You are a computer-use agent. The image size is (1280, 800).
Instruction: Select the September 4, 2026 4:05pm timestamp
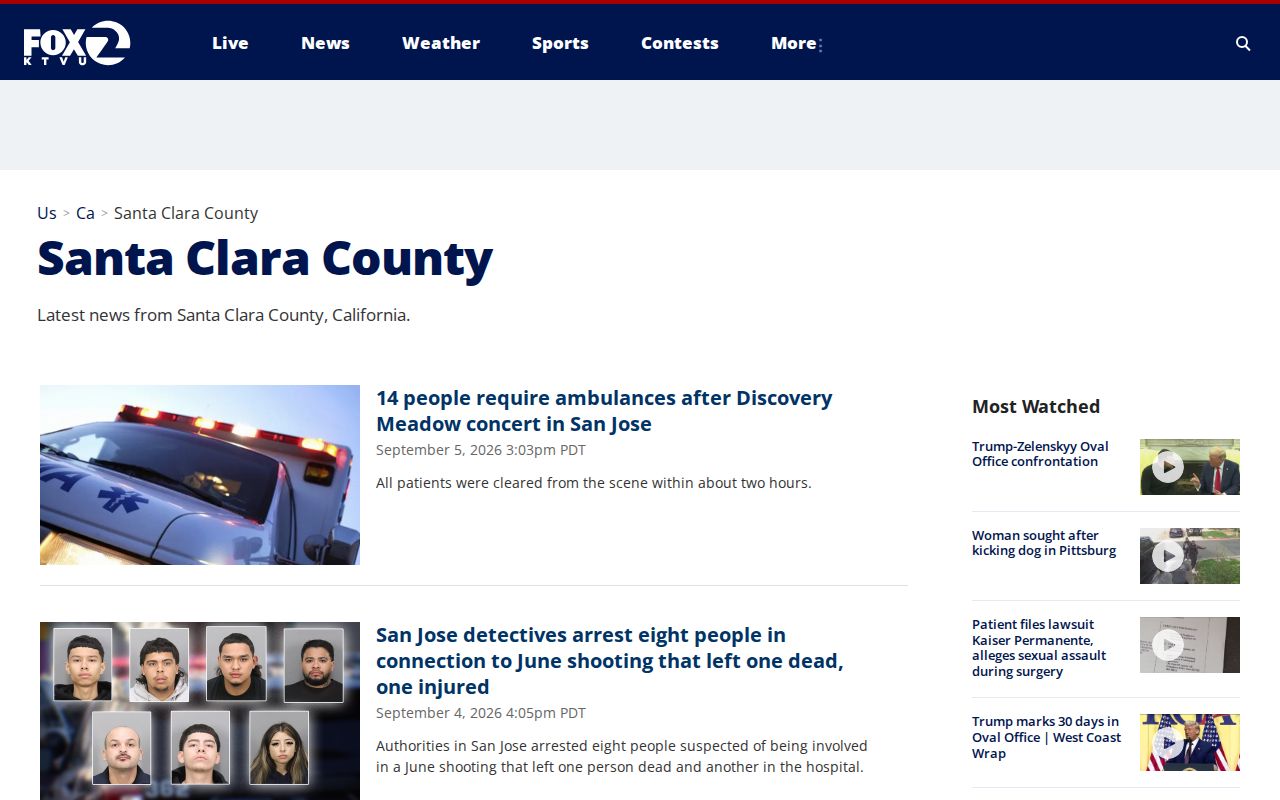pos(481,713)
